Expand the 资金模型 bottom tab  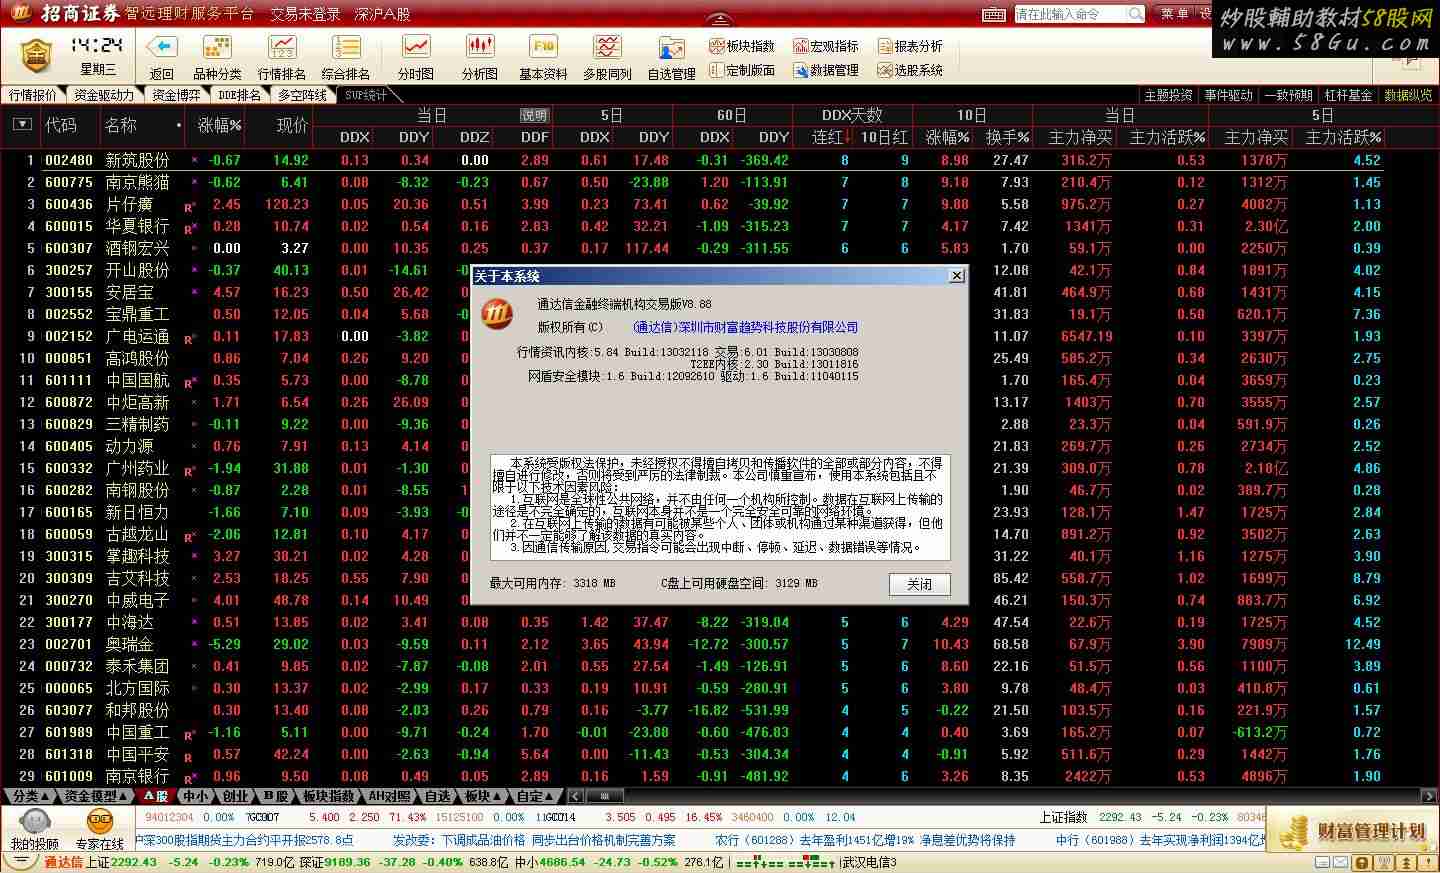tap(96, 796)
